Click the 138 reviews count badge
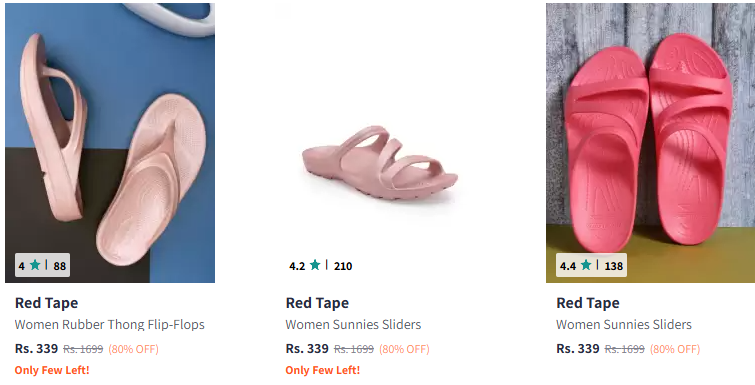 pyautogui.click(x=613, y=266)
